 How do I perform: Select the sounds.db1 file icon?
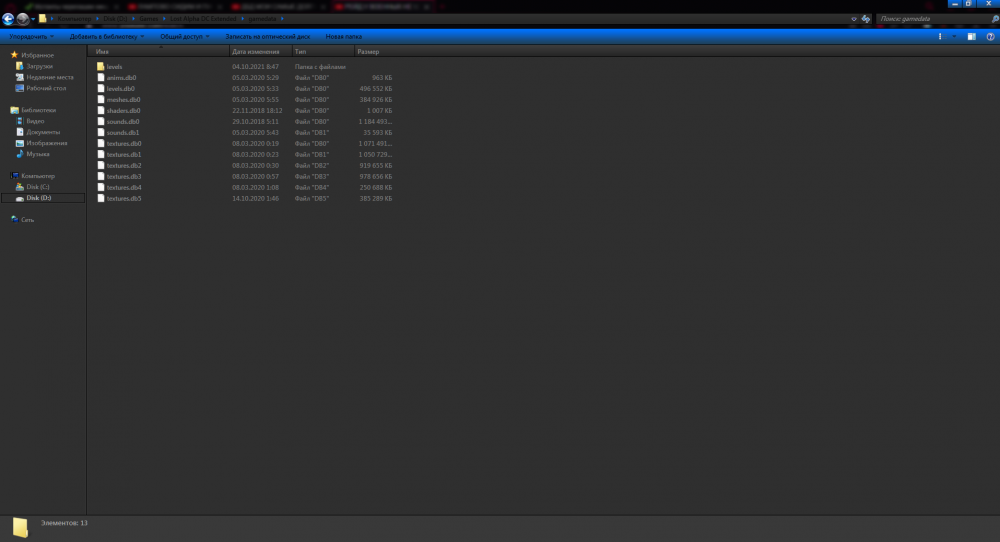[x=101, y=132]
